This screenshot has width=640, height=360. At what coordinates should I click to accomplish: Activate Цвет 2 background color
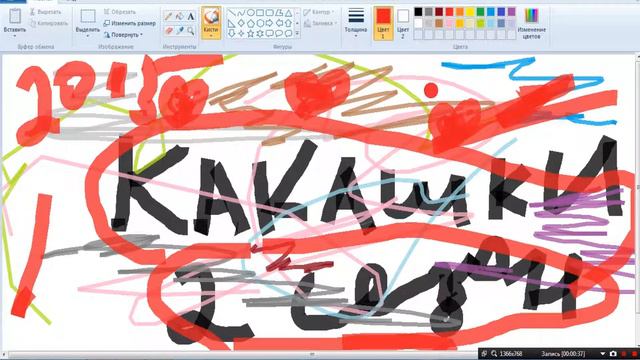point(403,23)
